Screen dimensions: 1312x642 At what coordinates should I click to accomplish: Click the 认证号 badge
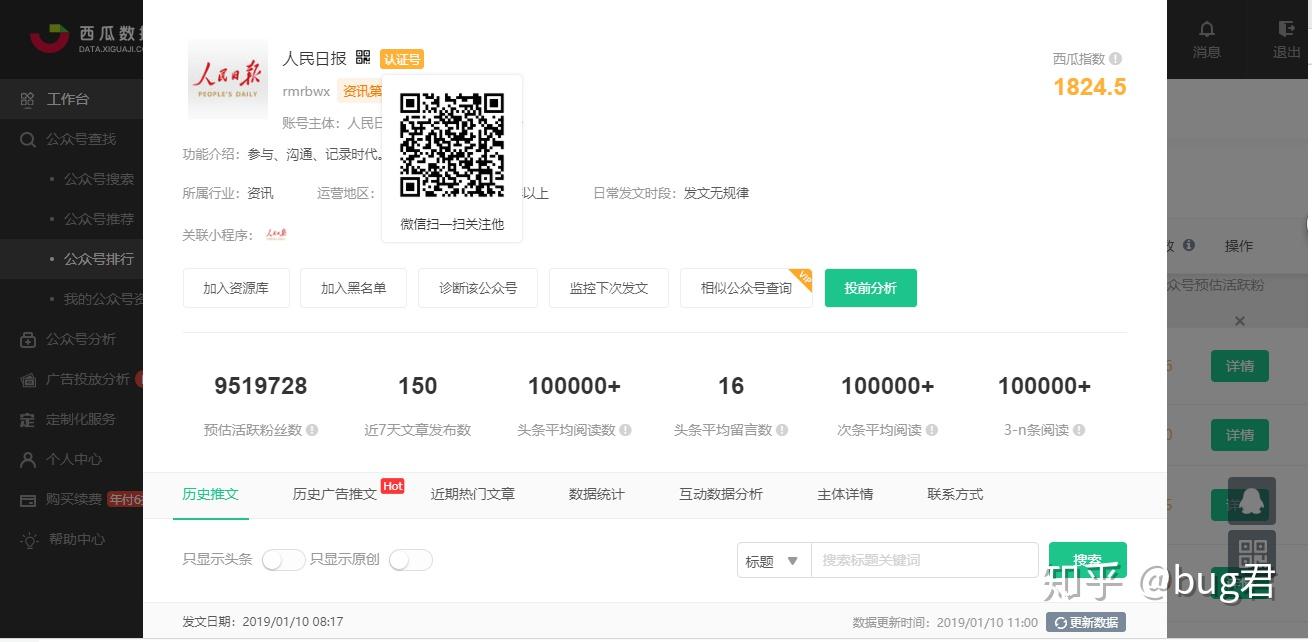click(x=402, y=59)
